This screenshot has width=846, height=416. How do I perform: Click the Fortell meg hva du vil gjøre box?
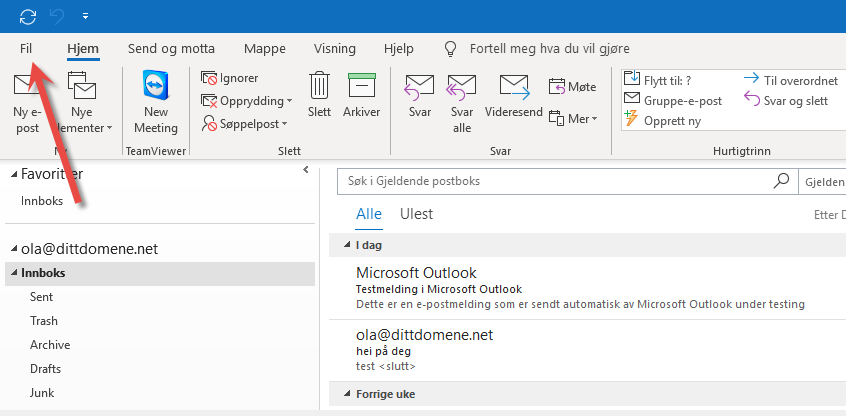tap(549, 49)
